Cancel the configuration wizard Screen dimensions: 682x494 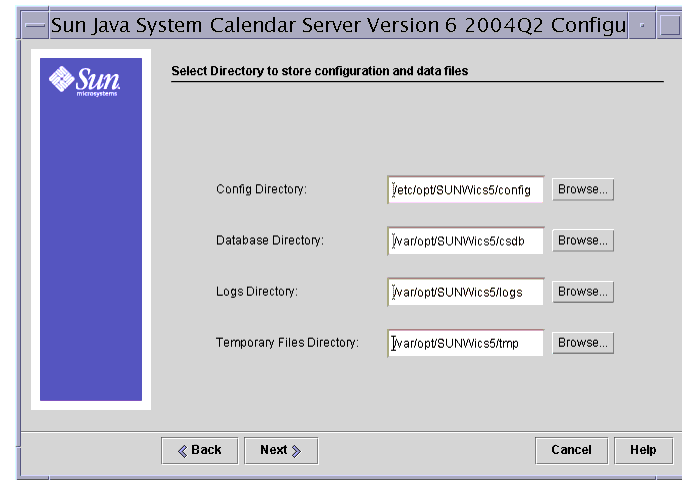click(x=571, y=451)
